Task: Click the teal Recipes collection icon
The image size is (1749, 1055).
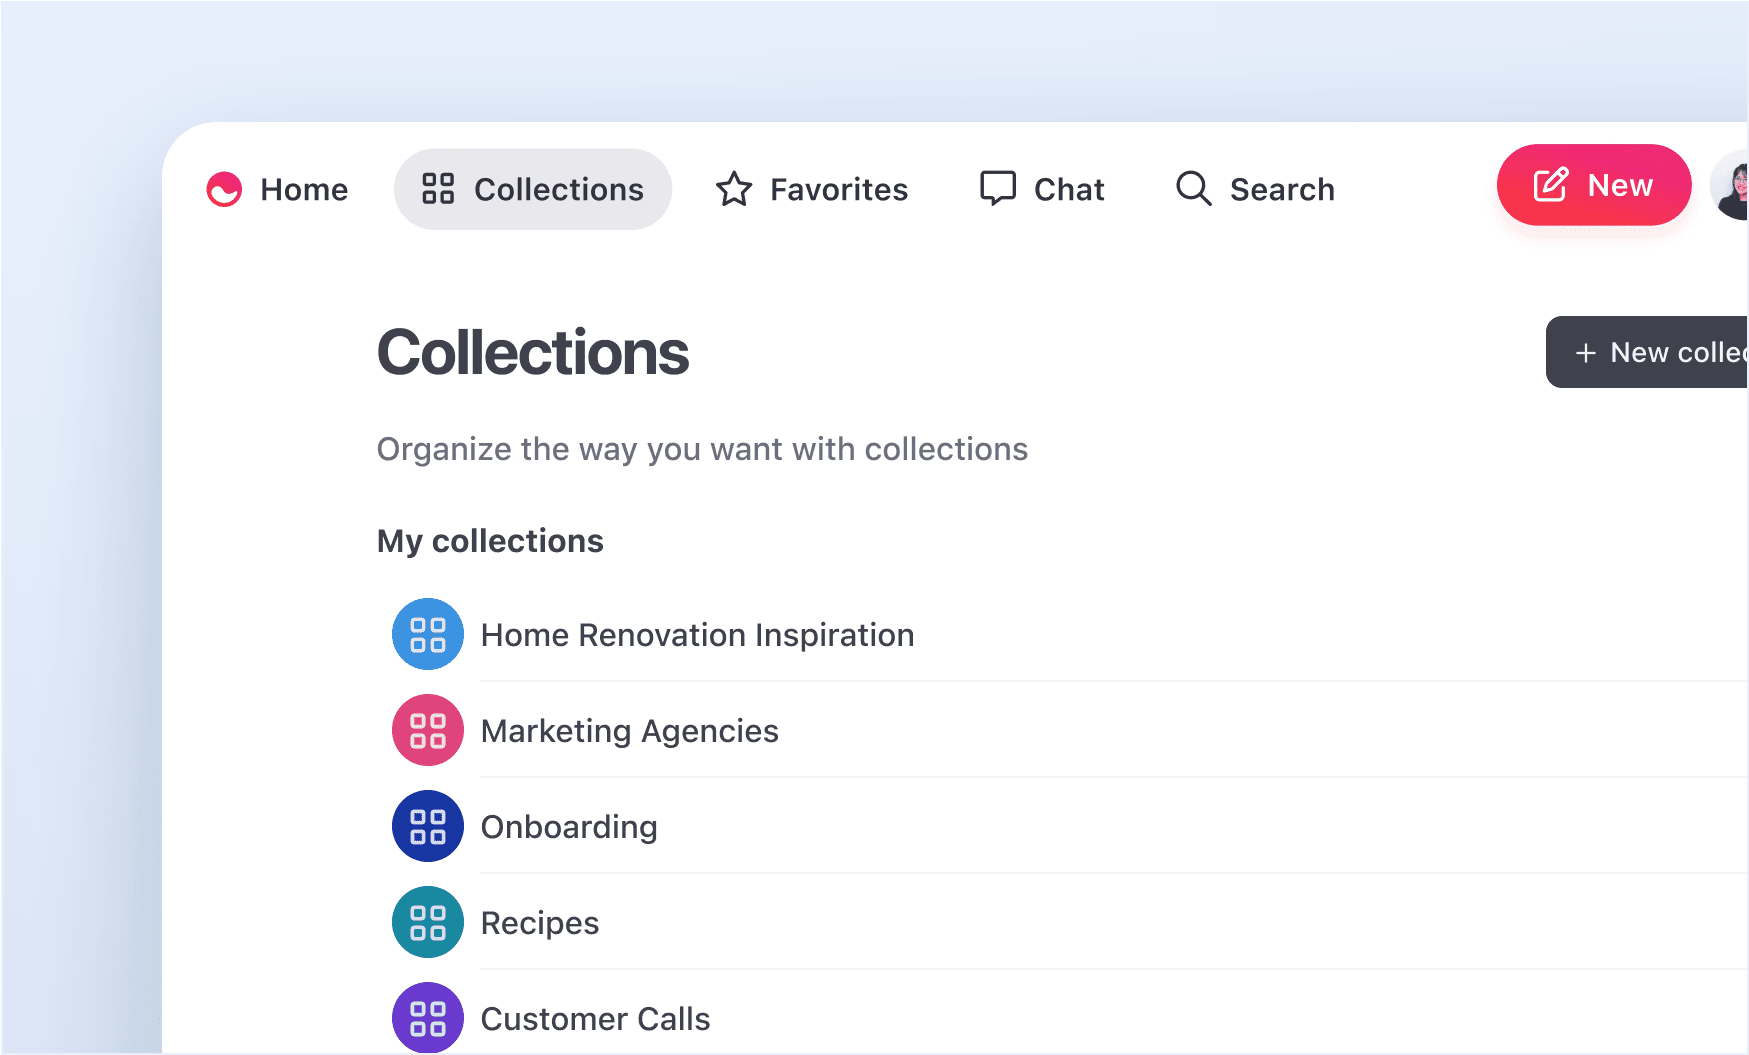Action: (427, 922)
